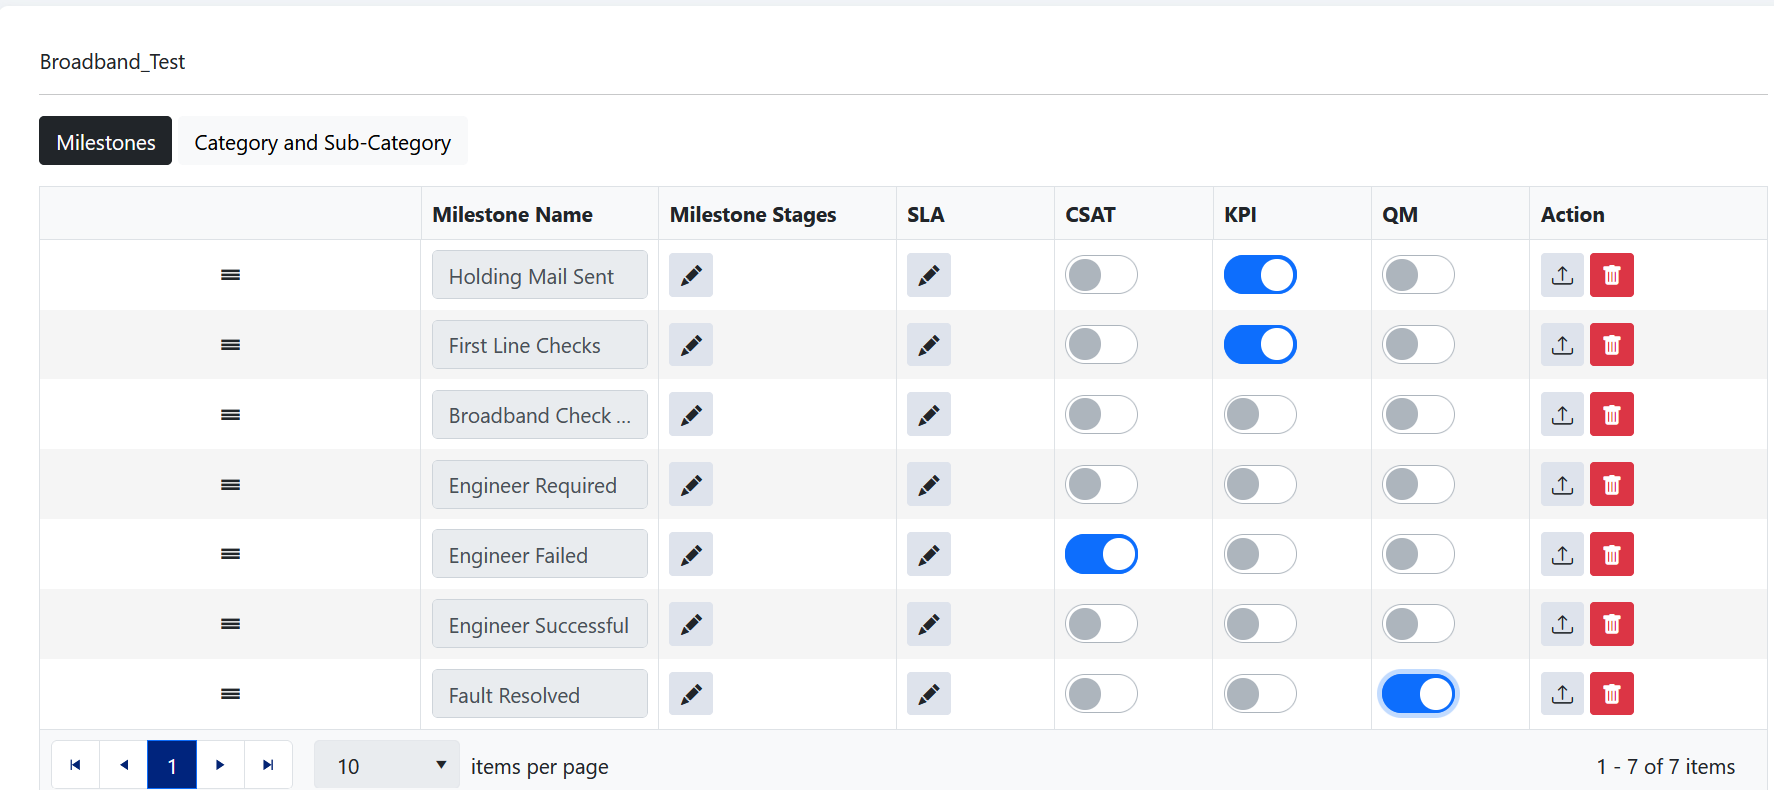Edit milestone stages for Holding Mail Sent

tap(690, 275)
